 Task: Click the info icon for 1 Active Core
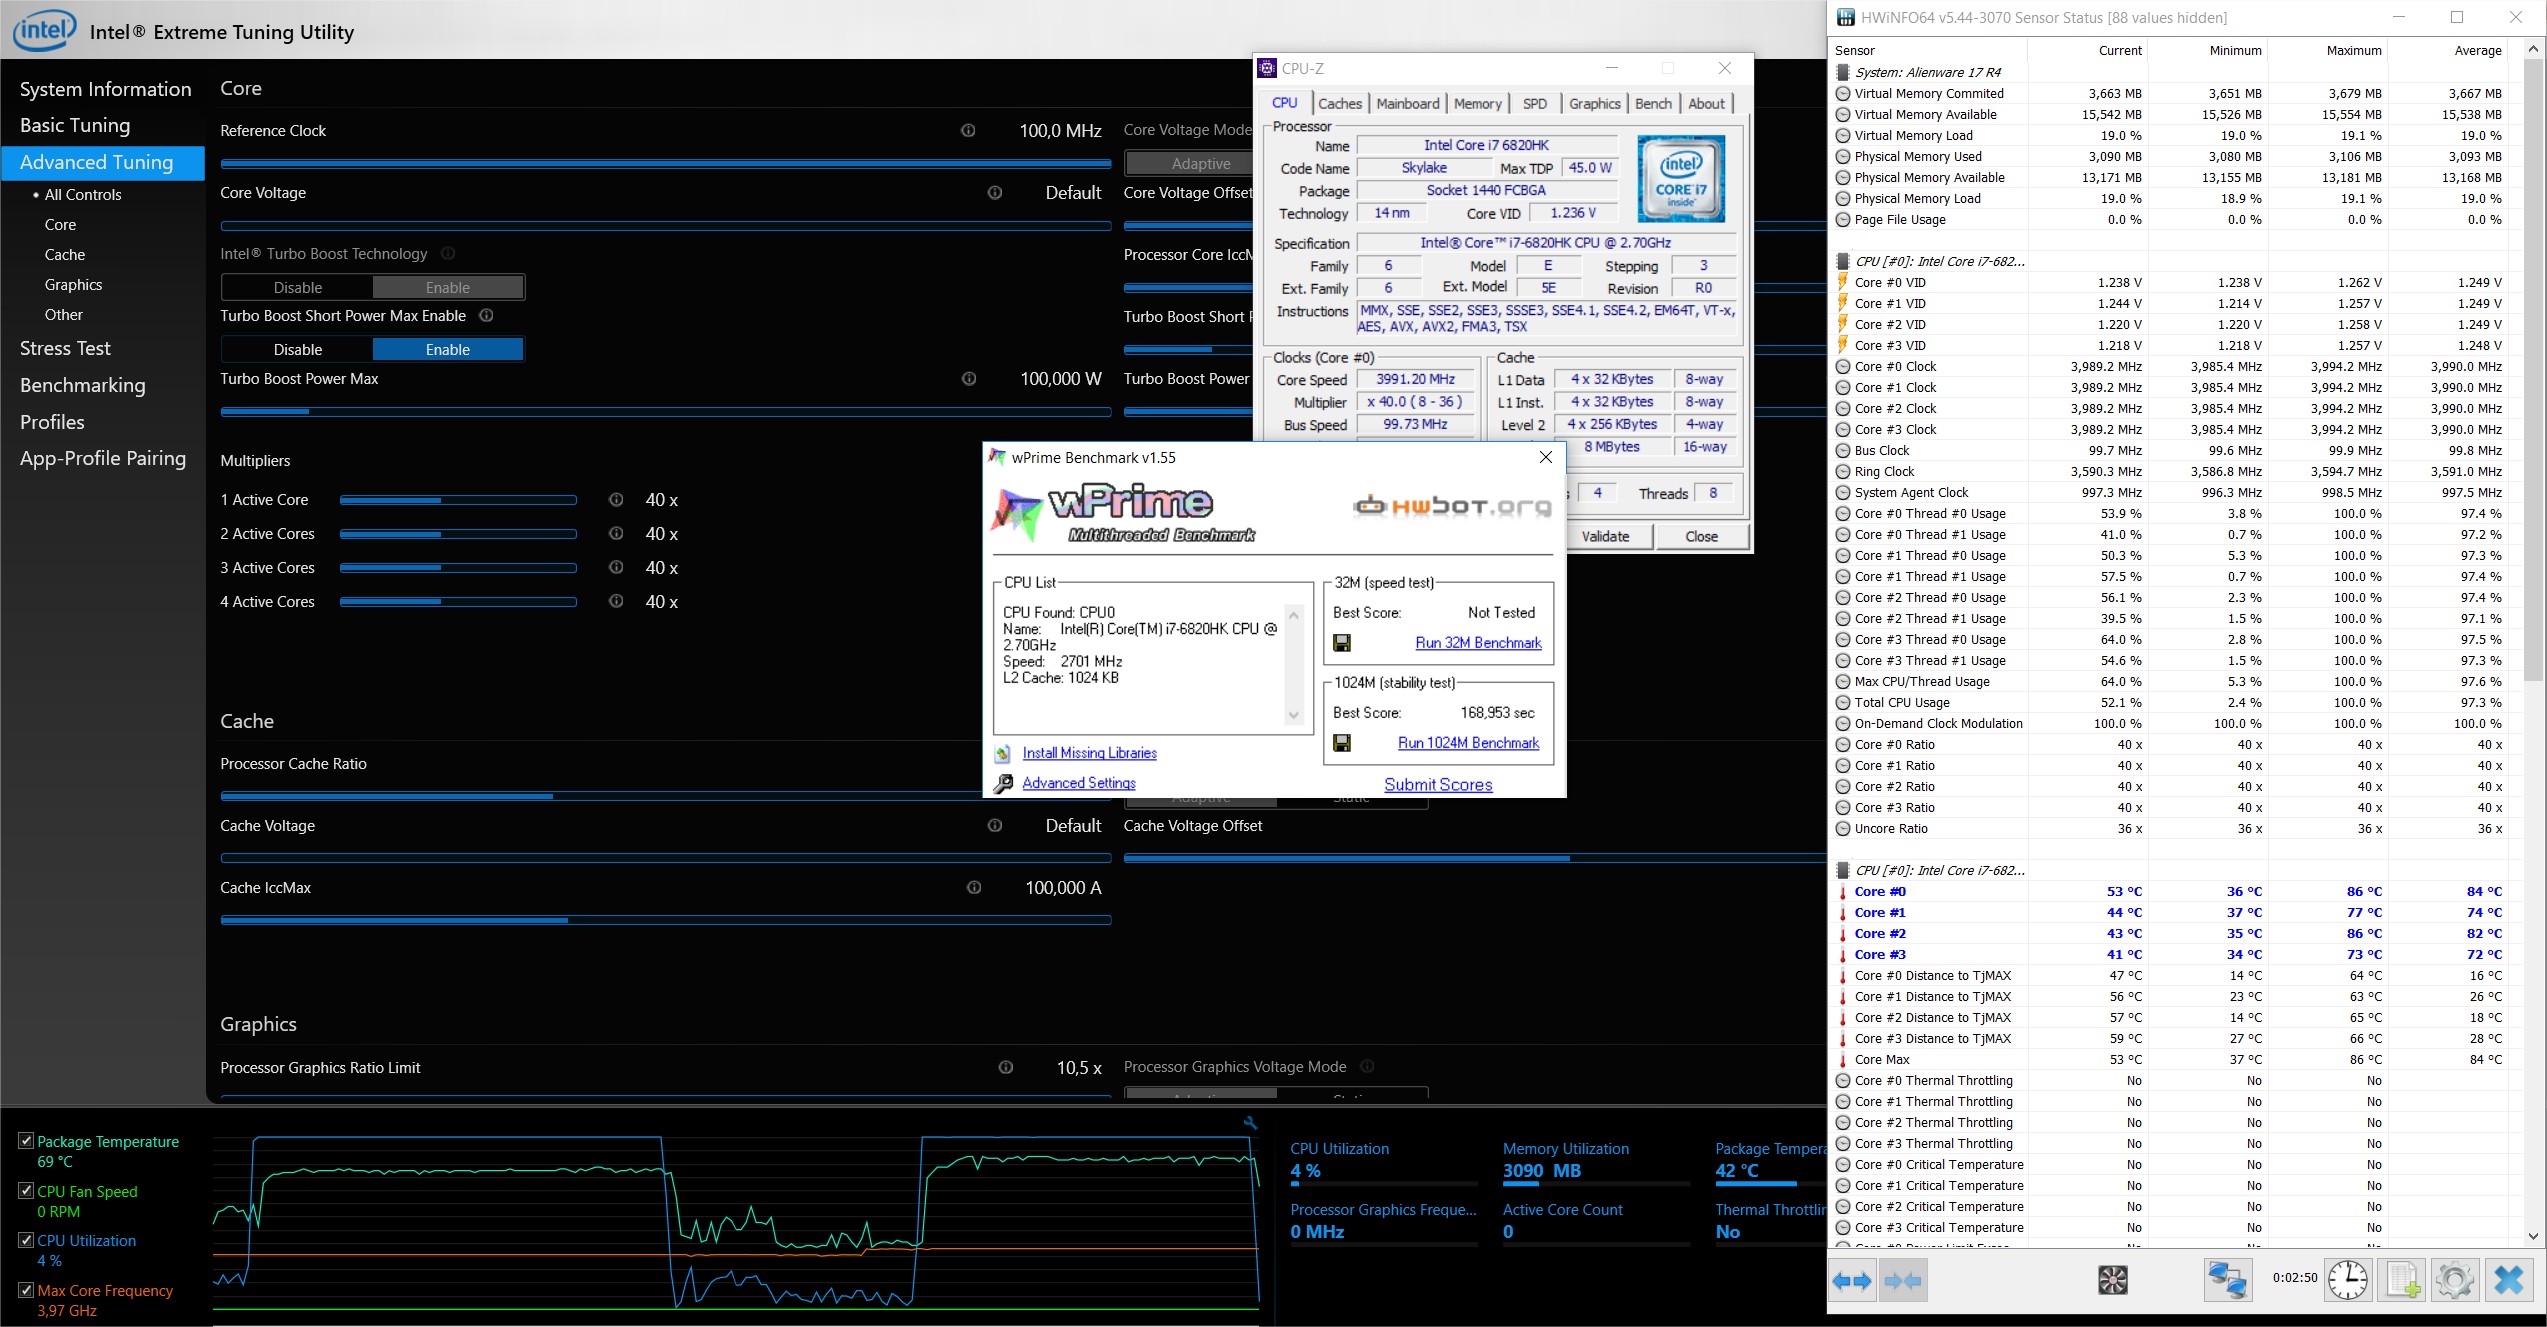(x=617, y=500)
